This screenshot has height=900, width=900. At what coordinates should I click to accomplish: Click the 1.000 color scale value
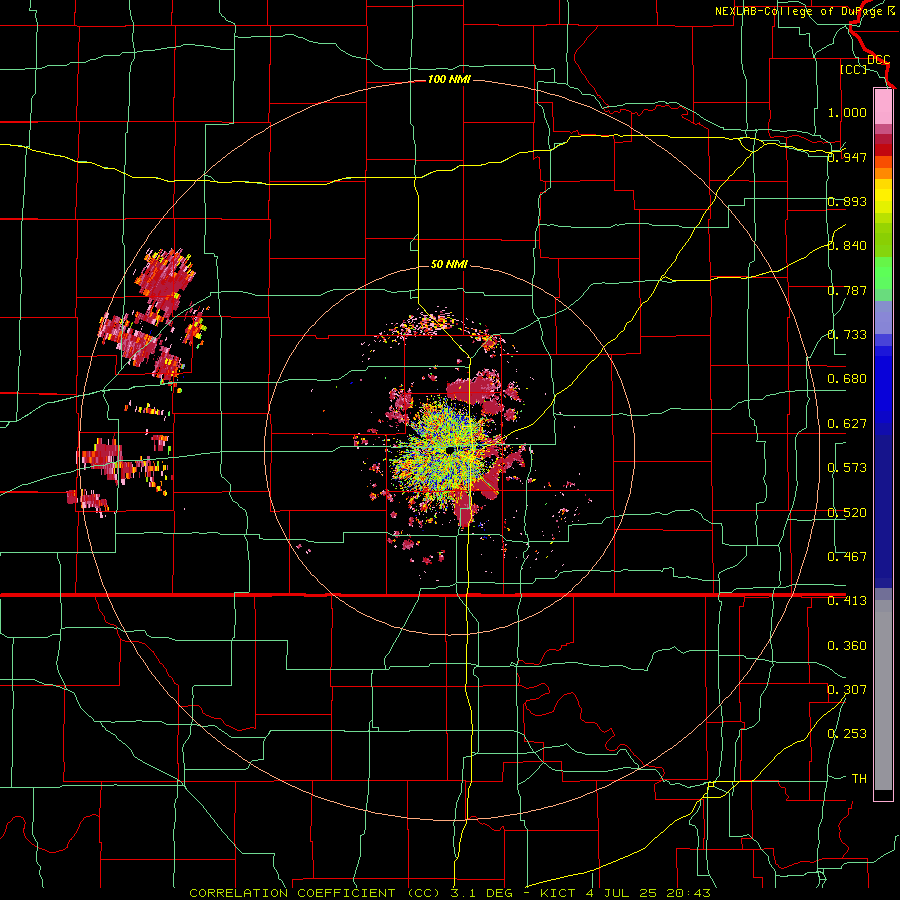coord(847,112)
